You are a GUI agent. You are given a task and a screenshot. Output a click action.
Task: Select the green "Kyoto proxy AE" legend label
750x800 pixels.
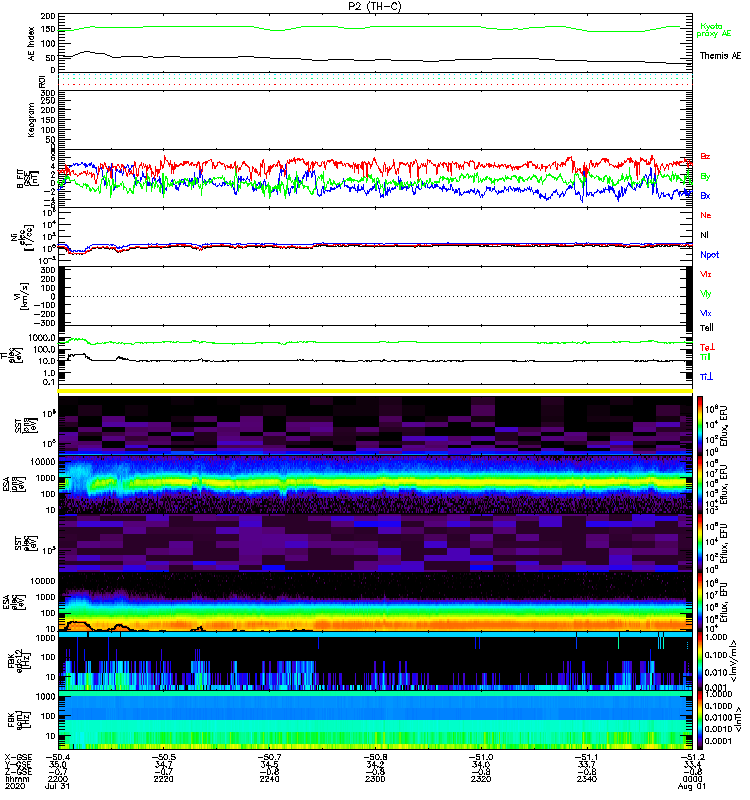[713, 30]
